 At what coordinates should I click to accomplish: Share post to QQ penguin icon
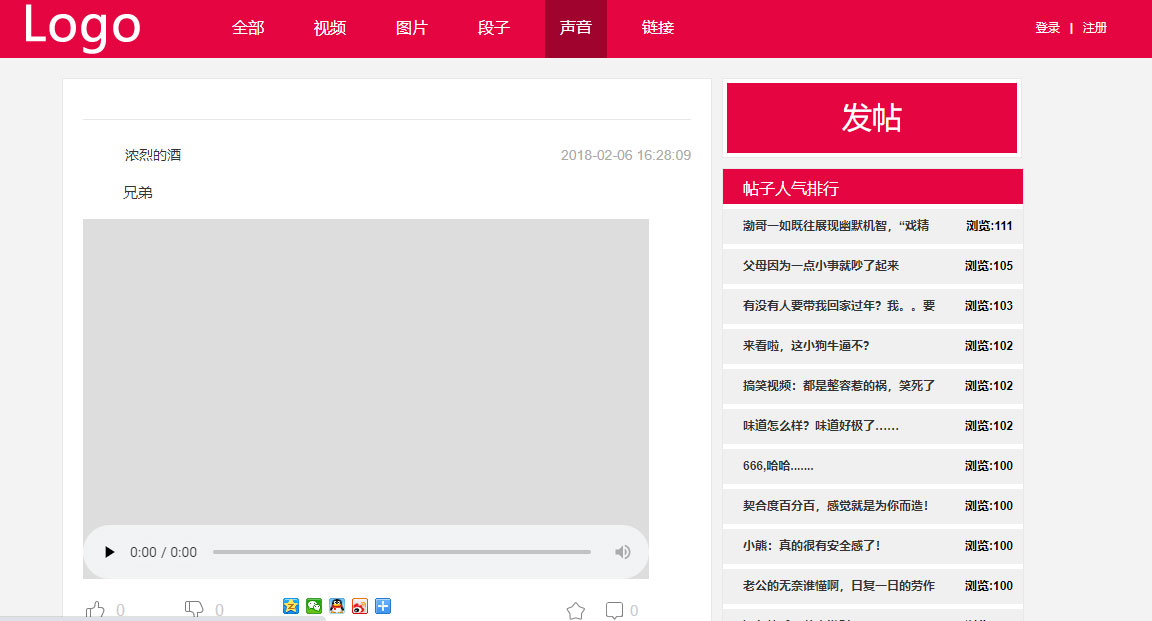[337, 606]
